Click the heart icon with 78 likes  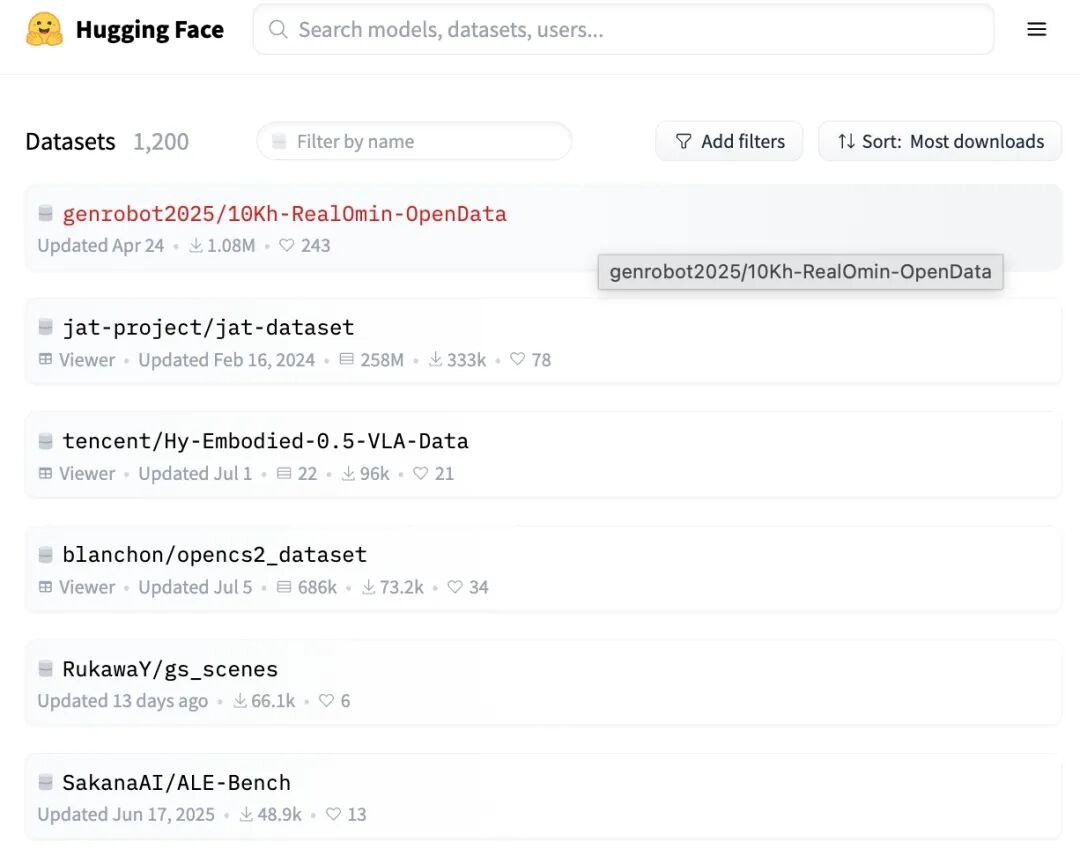coord(517,359)
